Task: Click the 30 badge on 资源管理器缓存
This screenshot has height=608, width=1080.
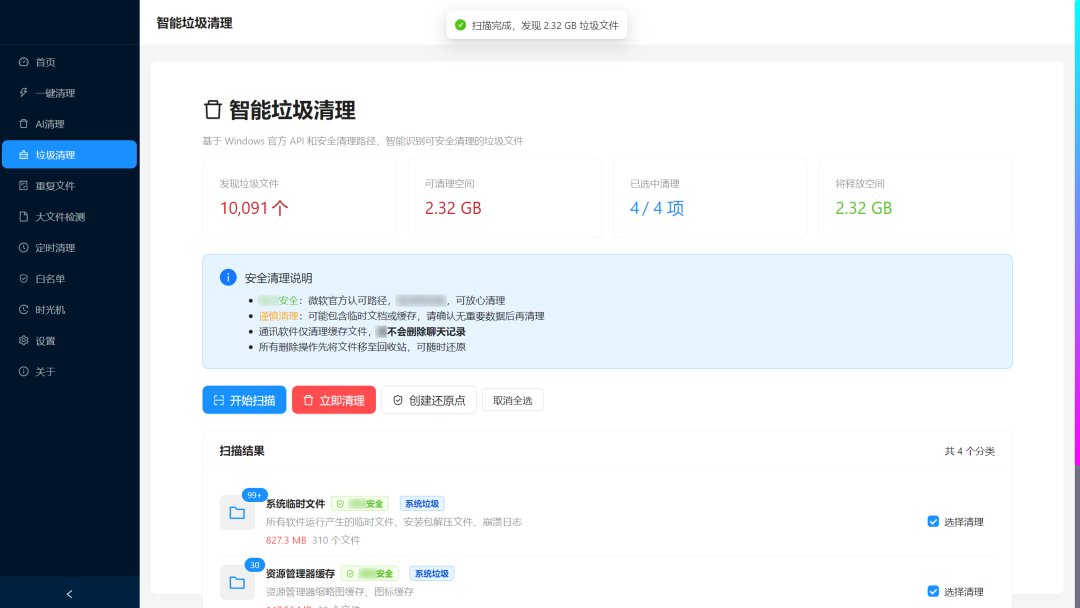Action: [x=255, y=565]
